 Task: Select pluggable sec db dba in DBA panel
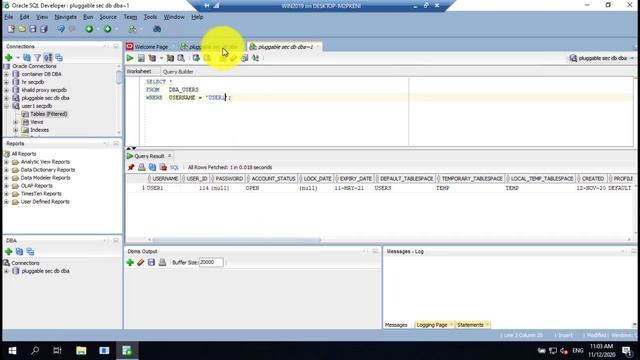(45, 271)
